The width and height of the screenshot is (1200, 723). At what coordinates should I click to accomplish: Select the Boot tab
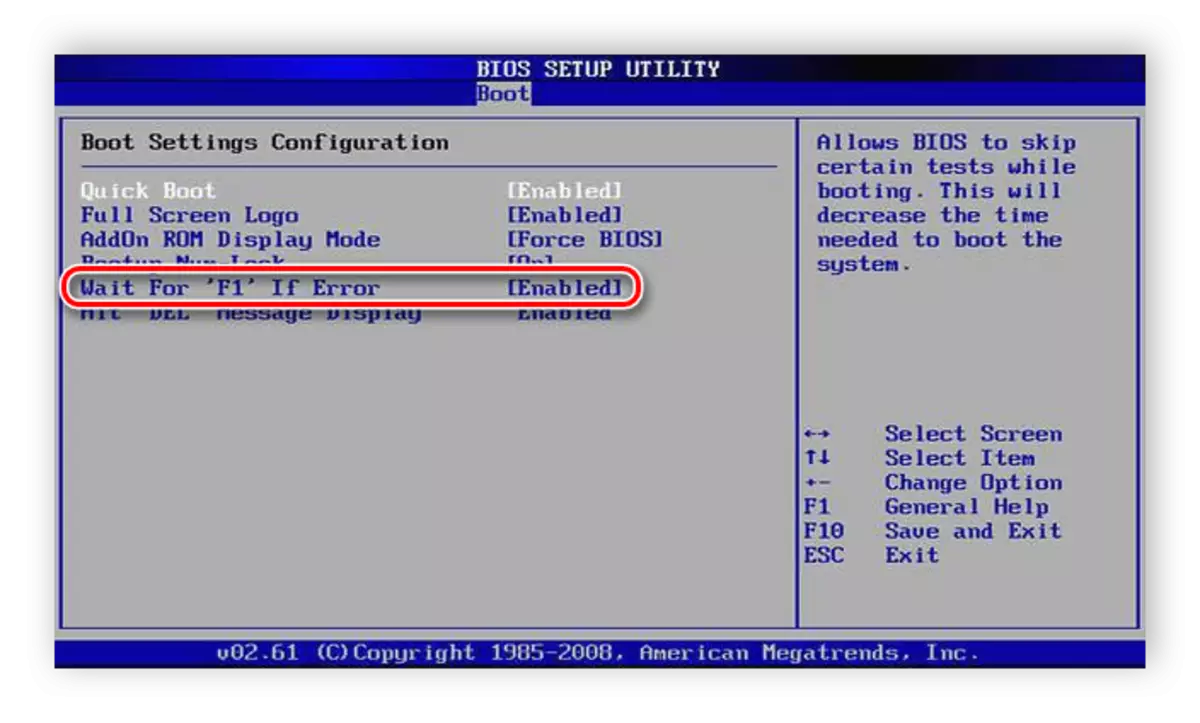coord(502,94)
